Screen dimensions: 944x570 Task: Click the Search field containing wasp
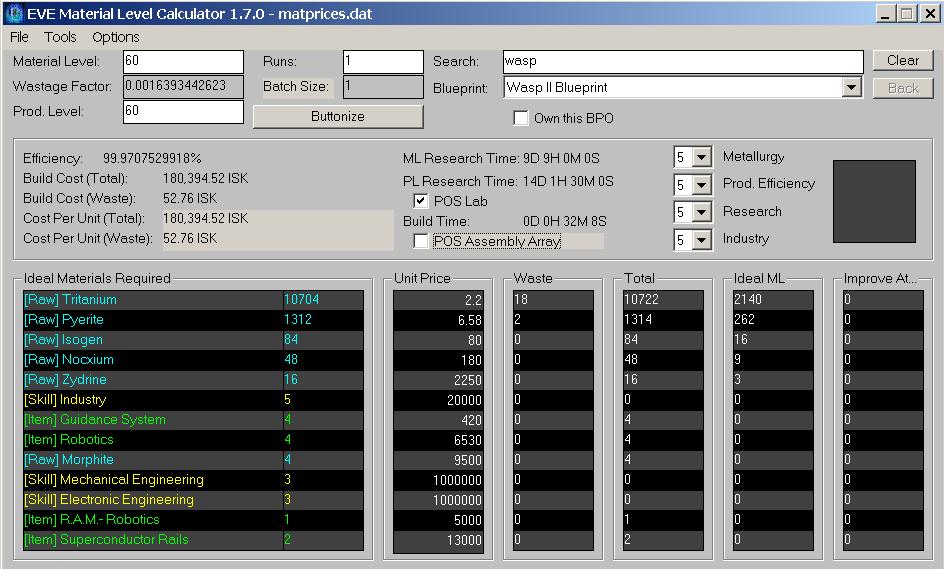(x=683, y=61)
